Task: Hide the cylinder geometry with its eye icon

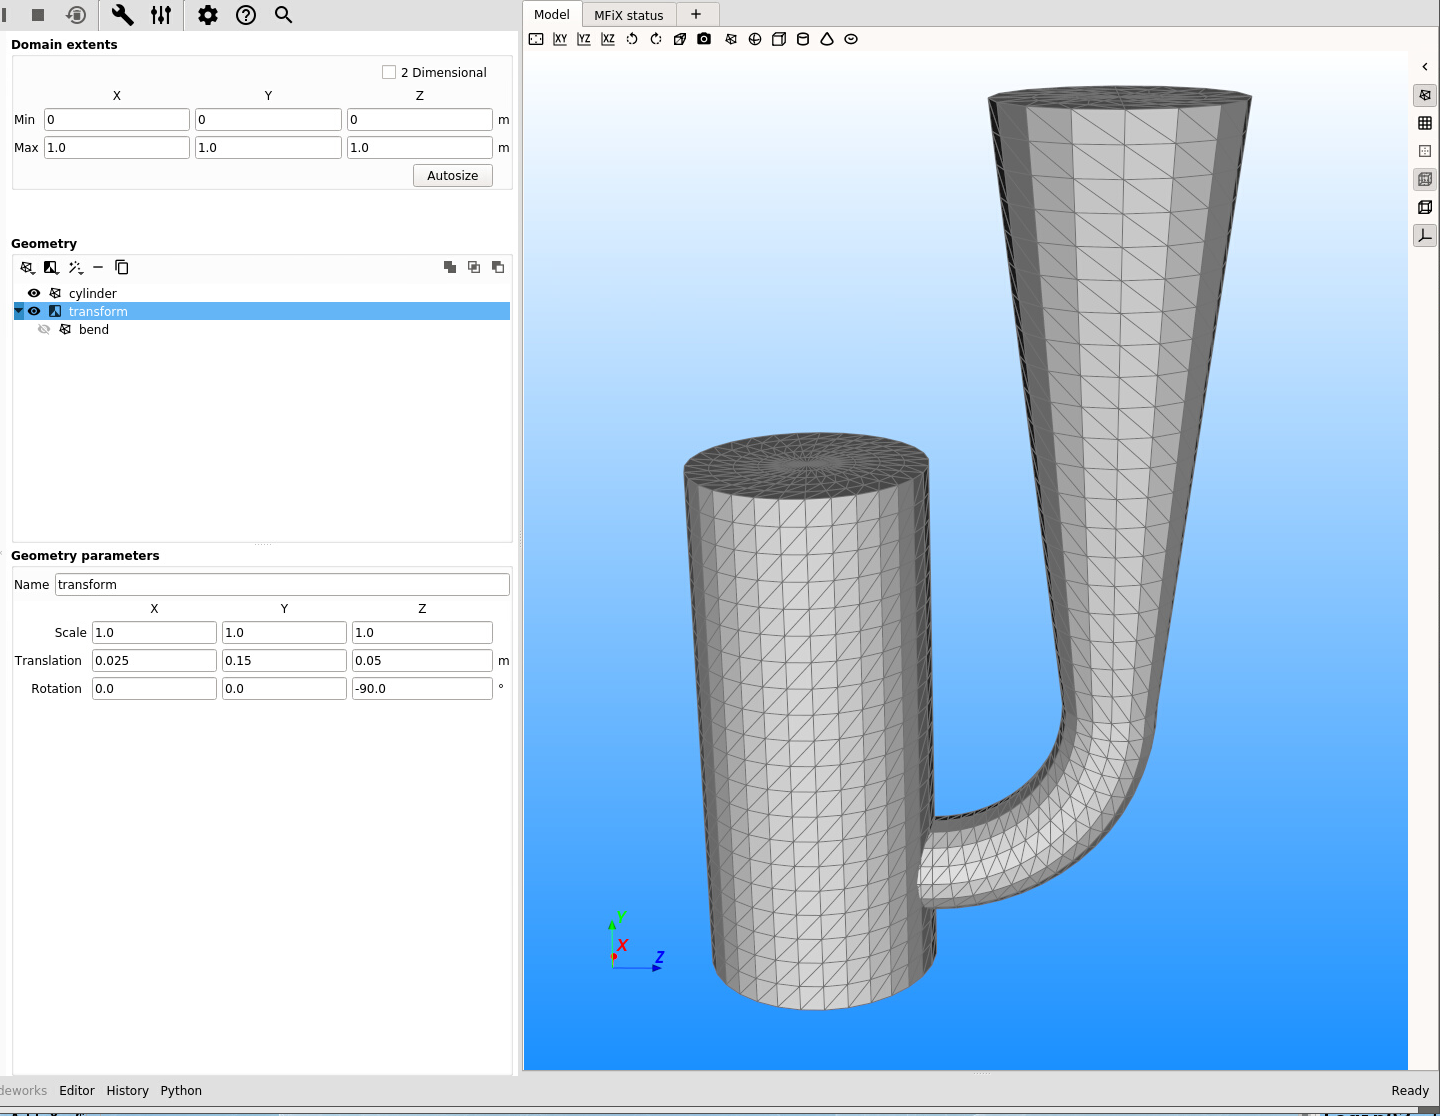Action: coord(34,293)
